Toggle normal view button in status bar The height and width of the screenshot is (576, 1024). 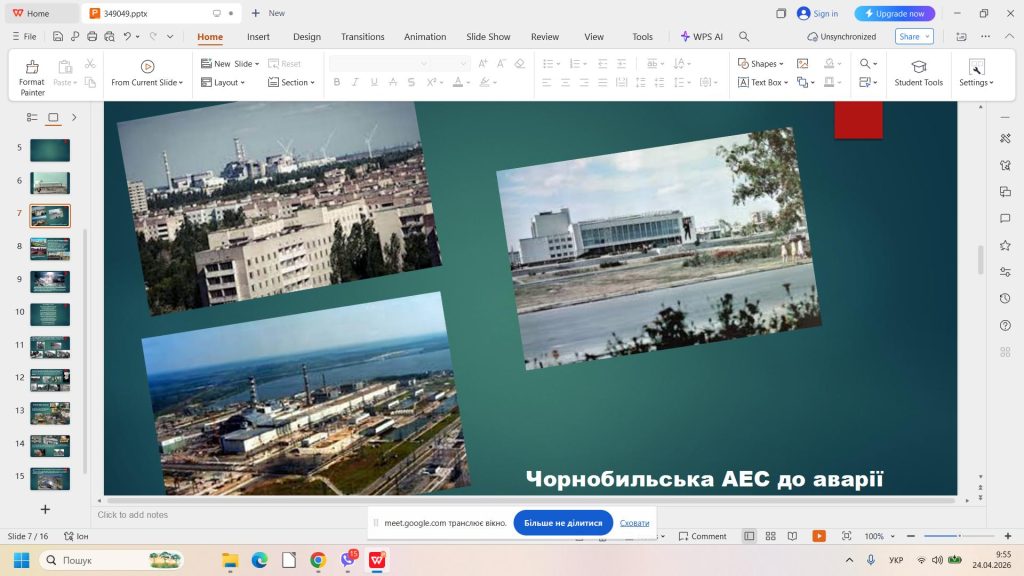[749, 536]
